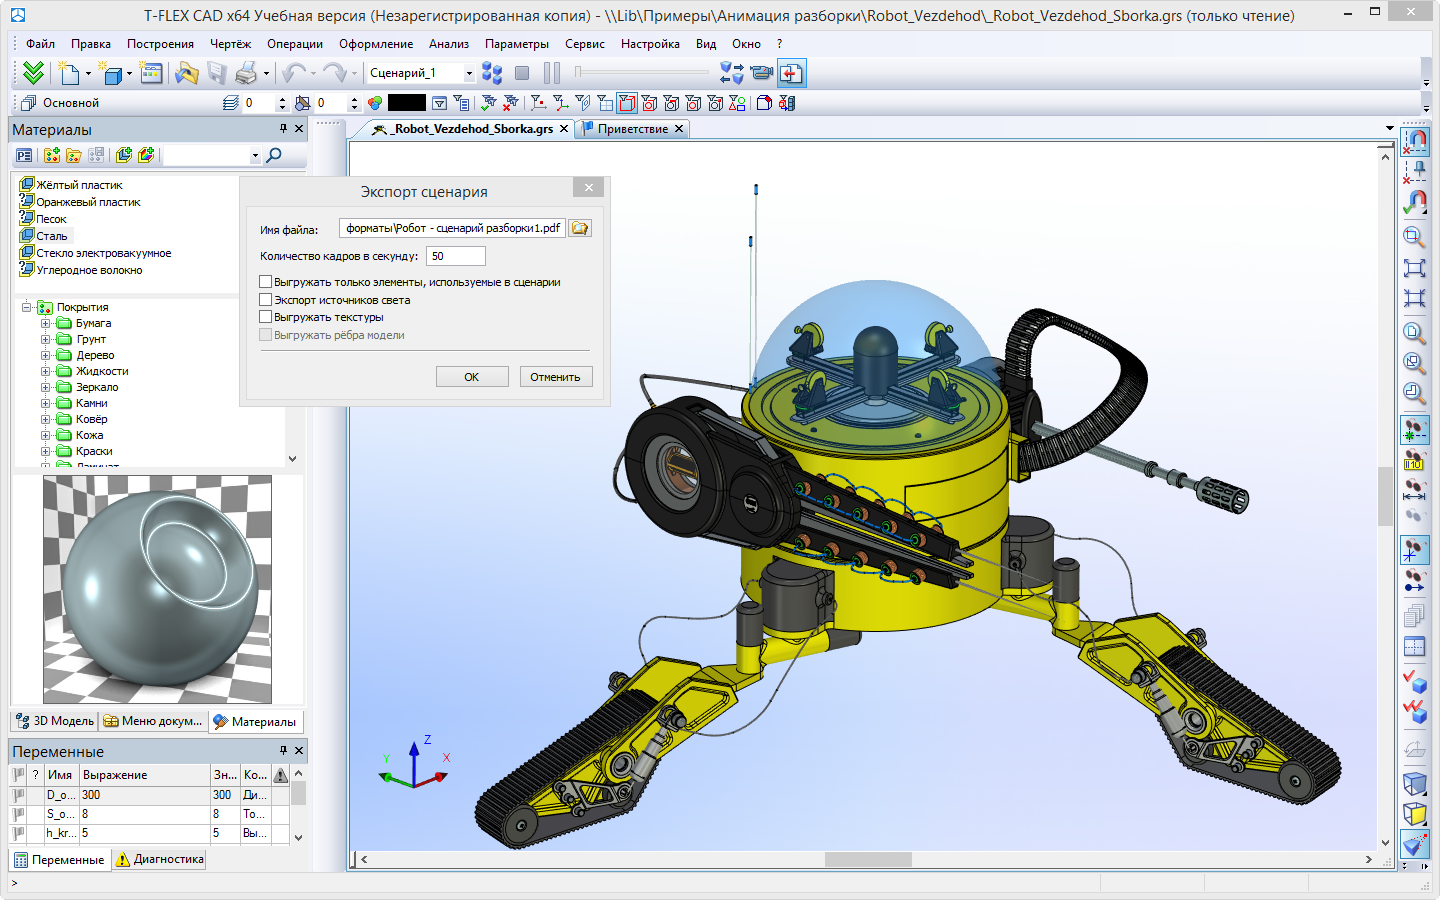The image size is (1440, 900).
Task: Toggle the flag on the D_o variable row
Action: coord(18,795)
